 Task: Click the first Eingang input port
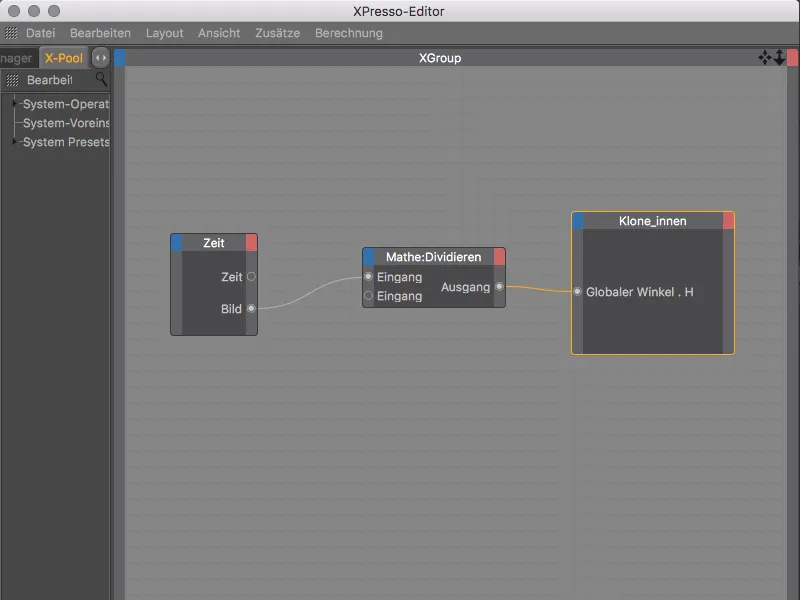tap(368, 277)
